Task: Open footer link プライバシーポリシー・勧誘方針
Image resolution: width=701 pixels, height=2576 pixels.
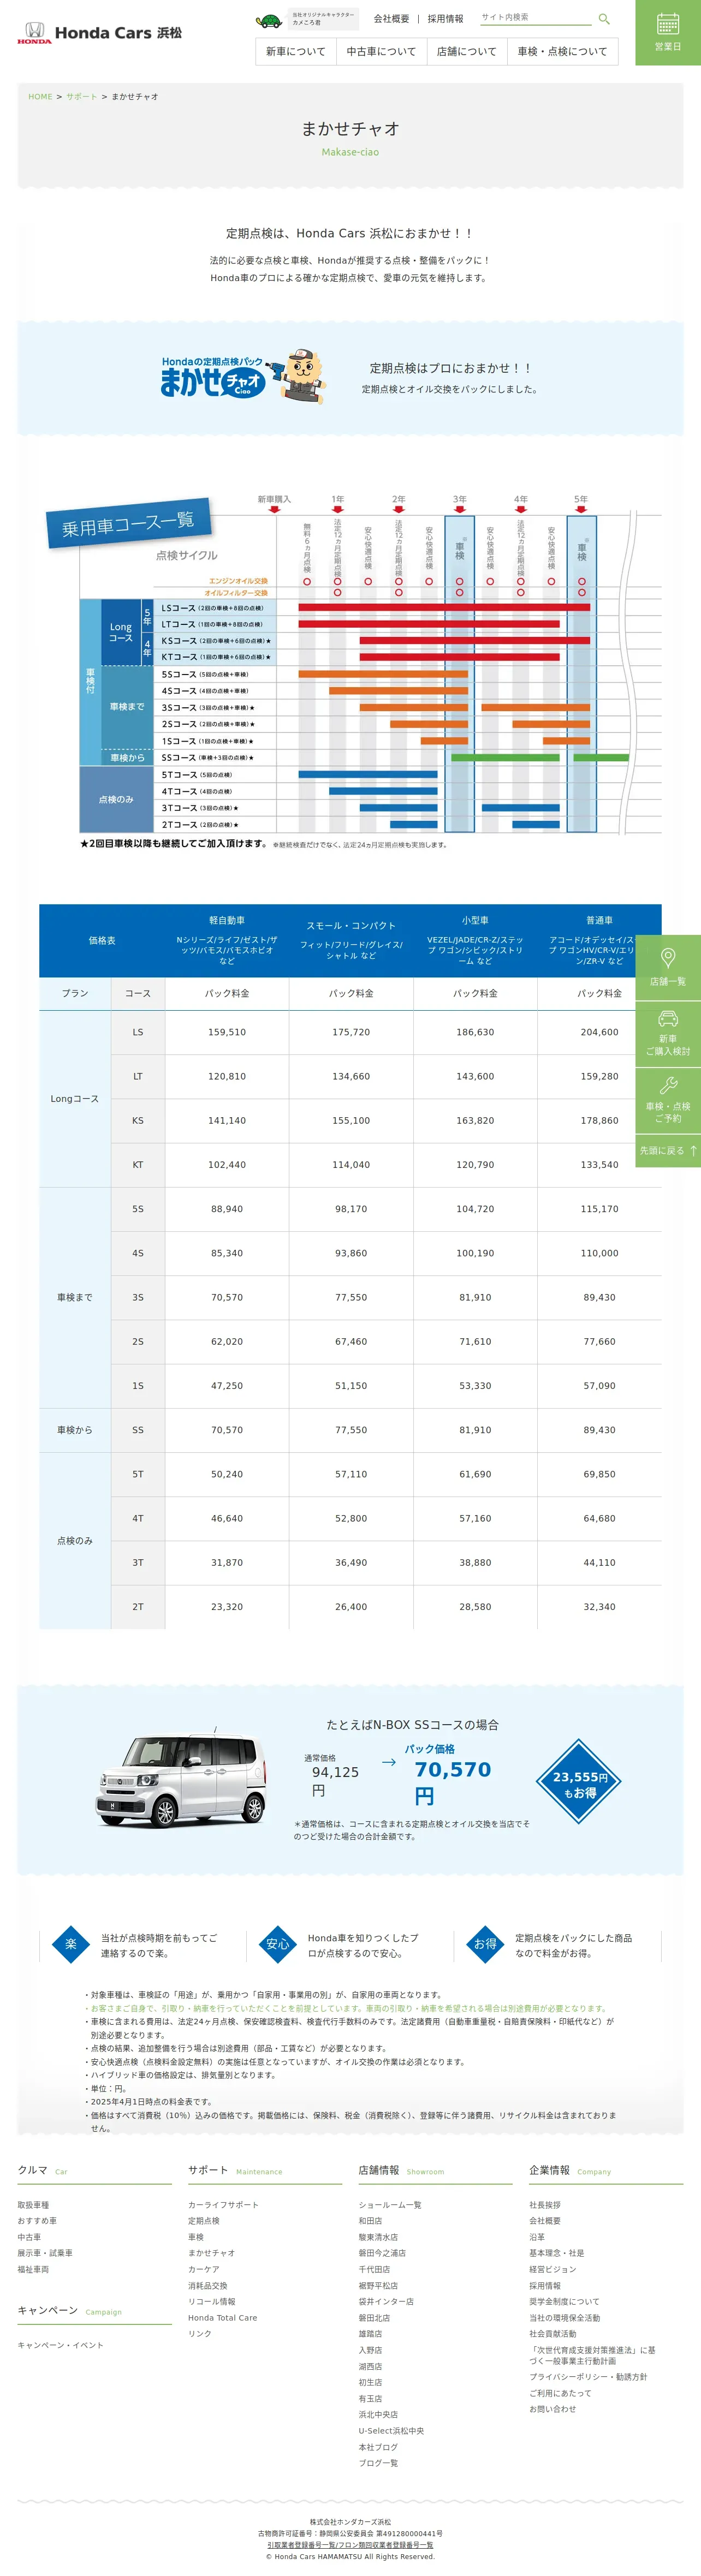Action: [x=588, y=2377]
